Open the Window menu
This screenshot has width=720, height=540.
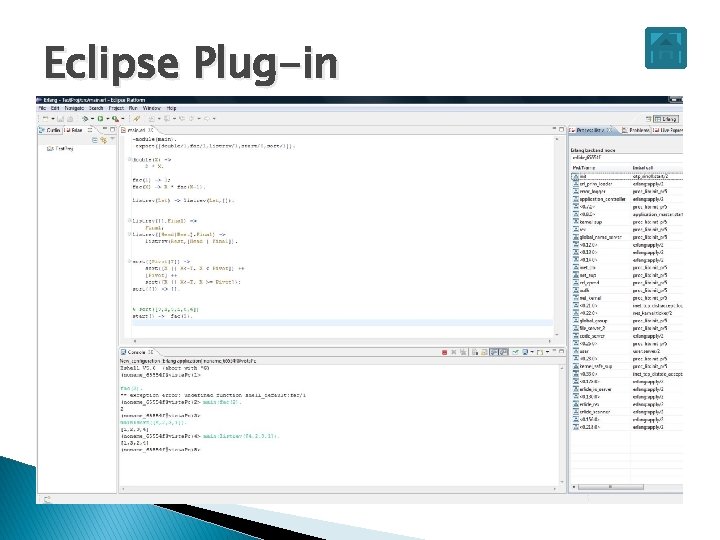point(152,108)
